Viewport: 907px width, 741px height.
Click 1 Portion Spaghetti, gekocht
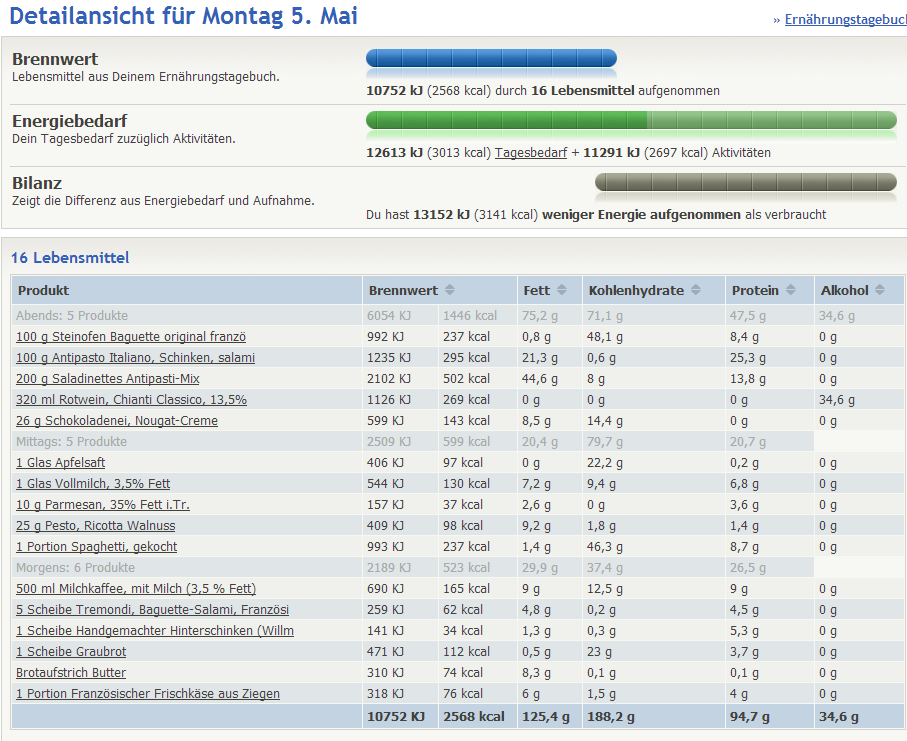[97, 547]
